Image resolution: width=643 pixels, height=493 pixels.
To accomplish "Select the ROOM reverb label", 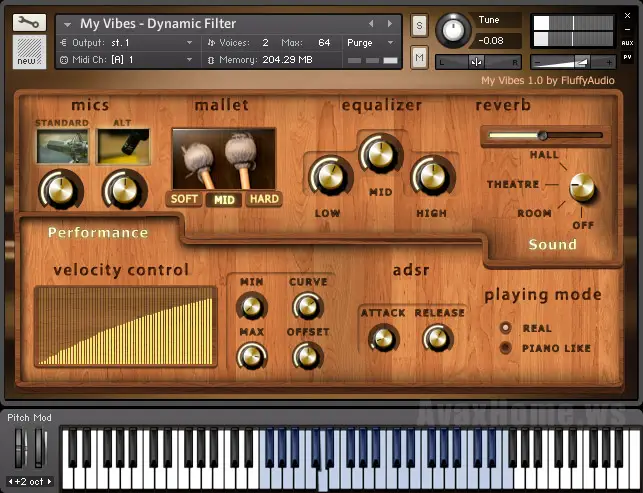I will [x=534, y=213].
